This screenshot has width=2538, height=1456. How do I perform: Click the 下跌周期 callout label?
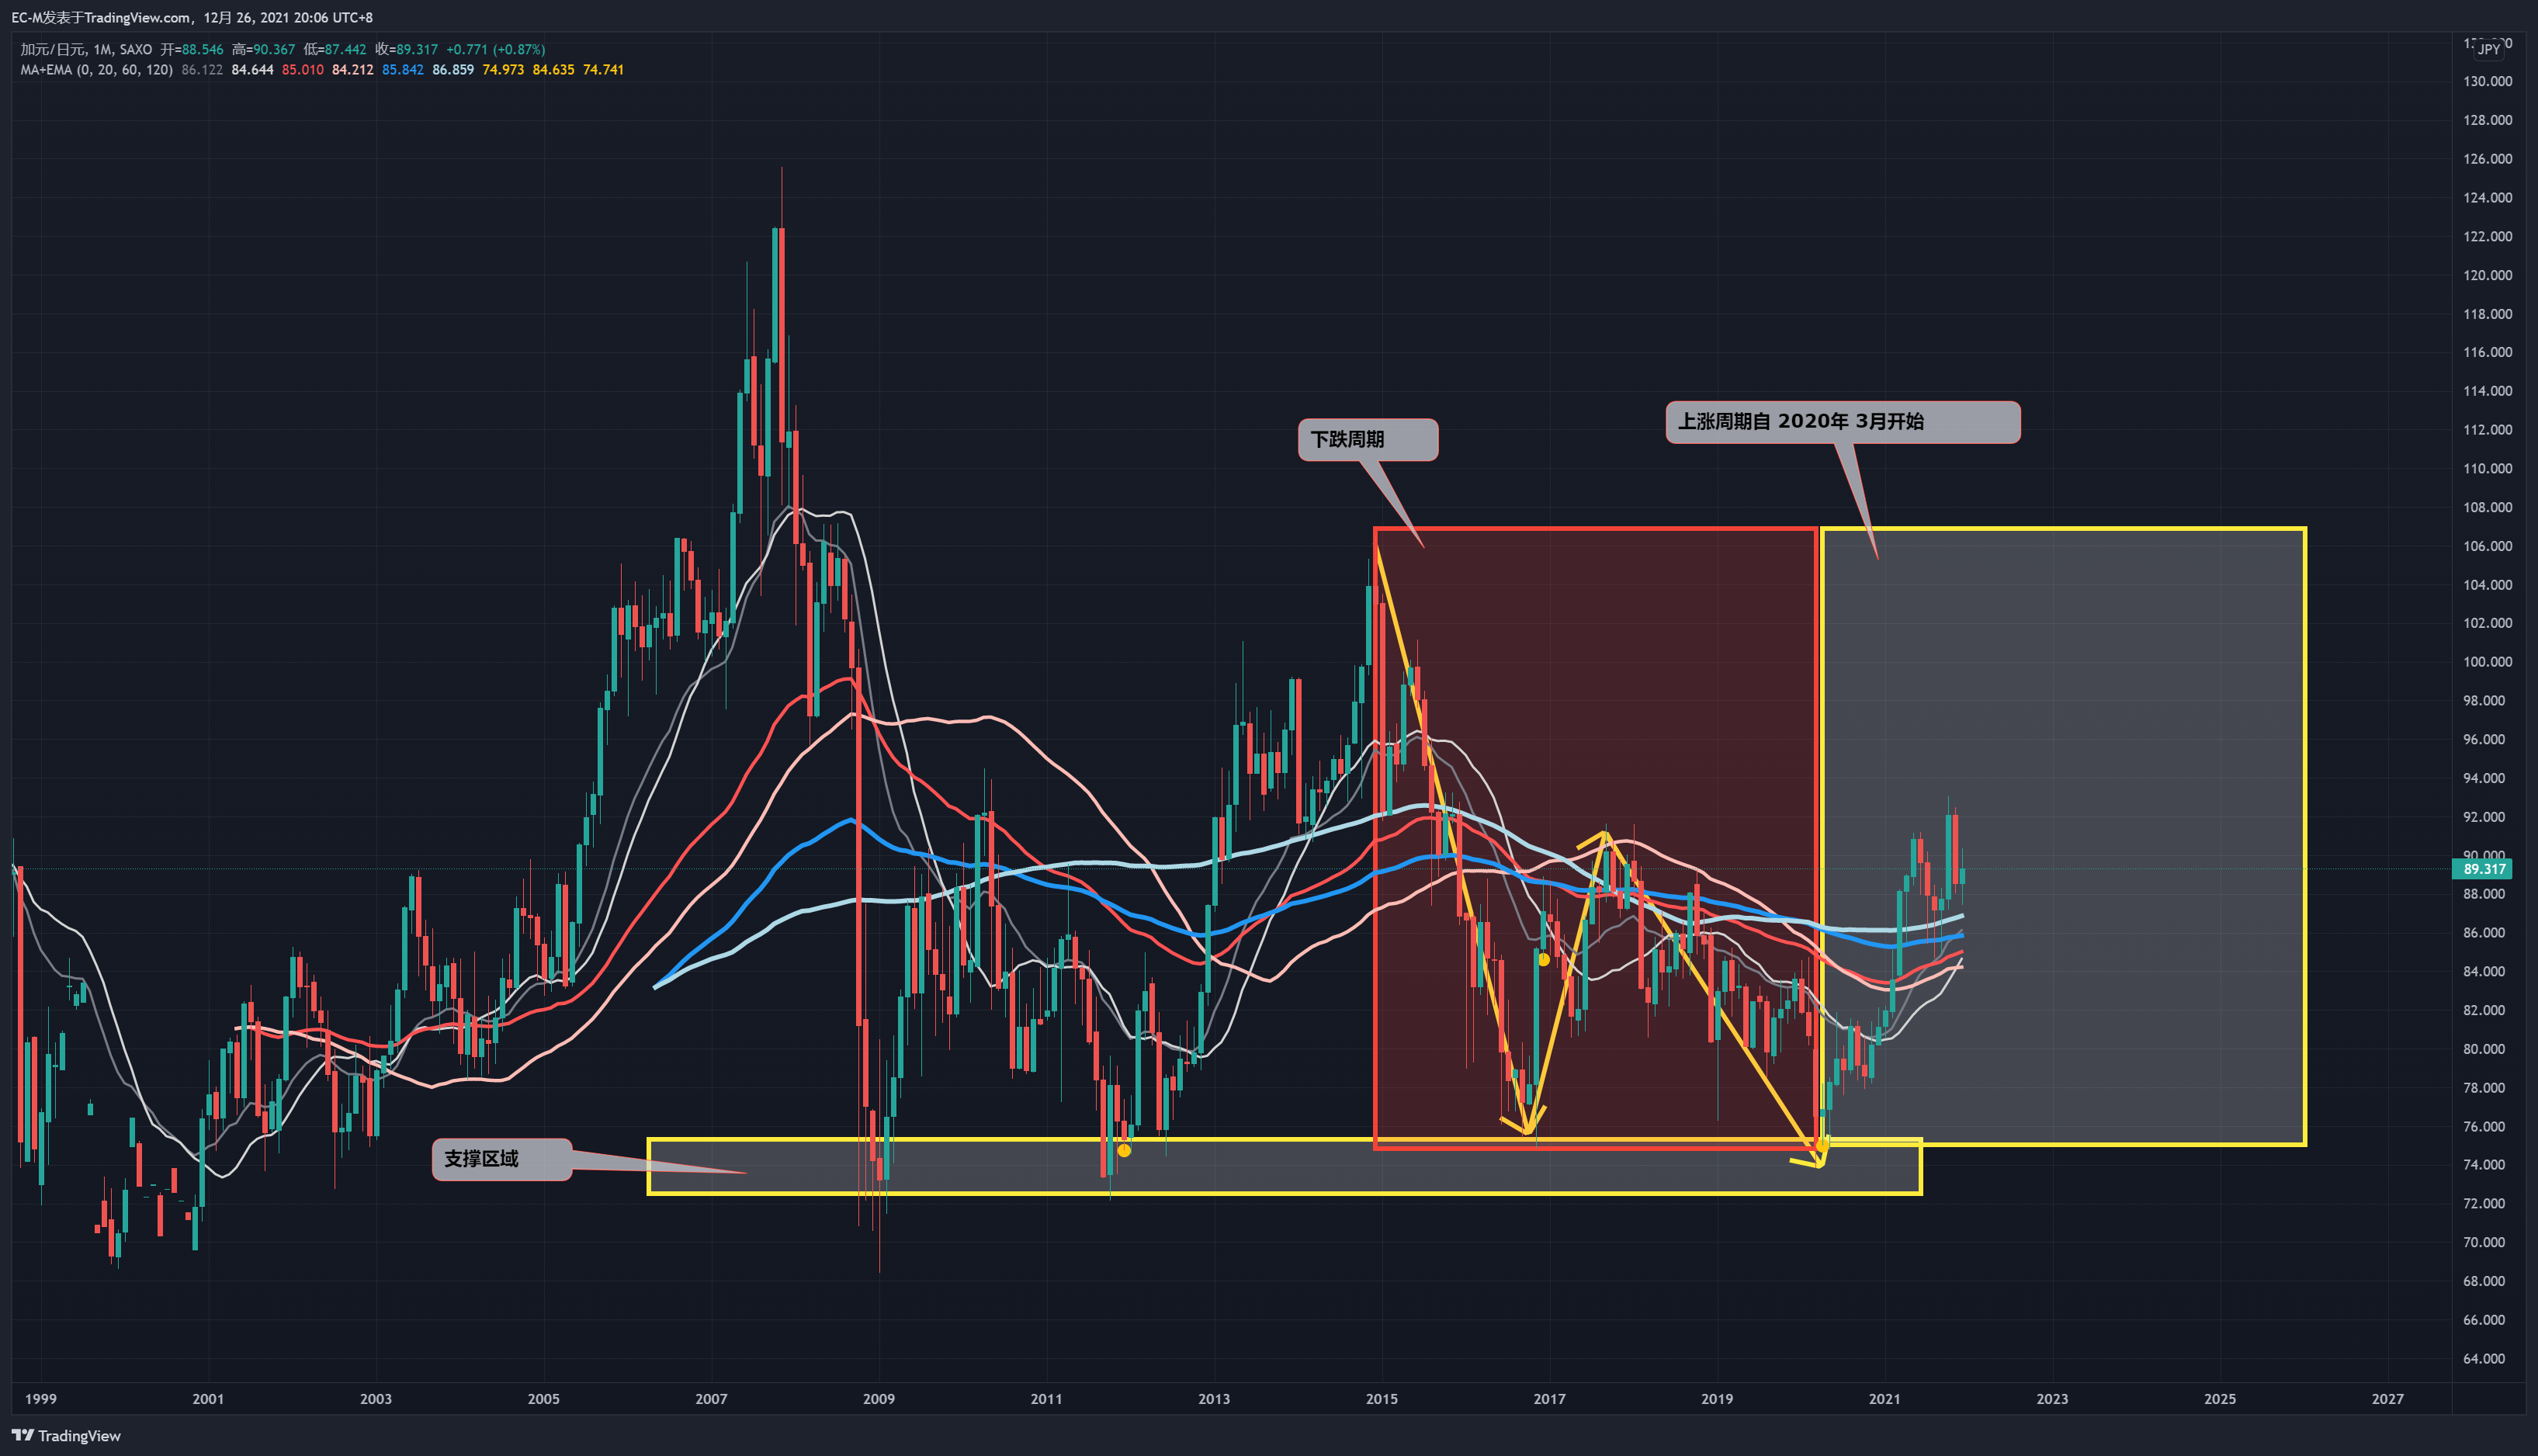coord(1368,440)
